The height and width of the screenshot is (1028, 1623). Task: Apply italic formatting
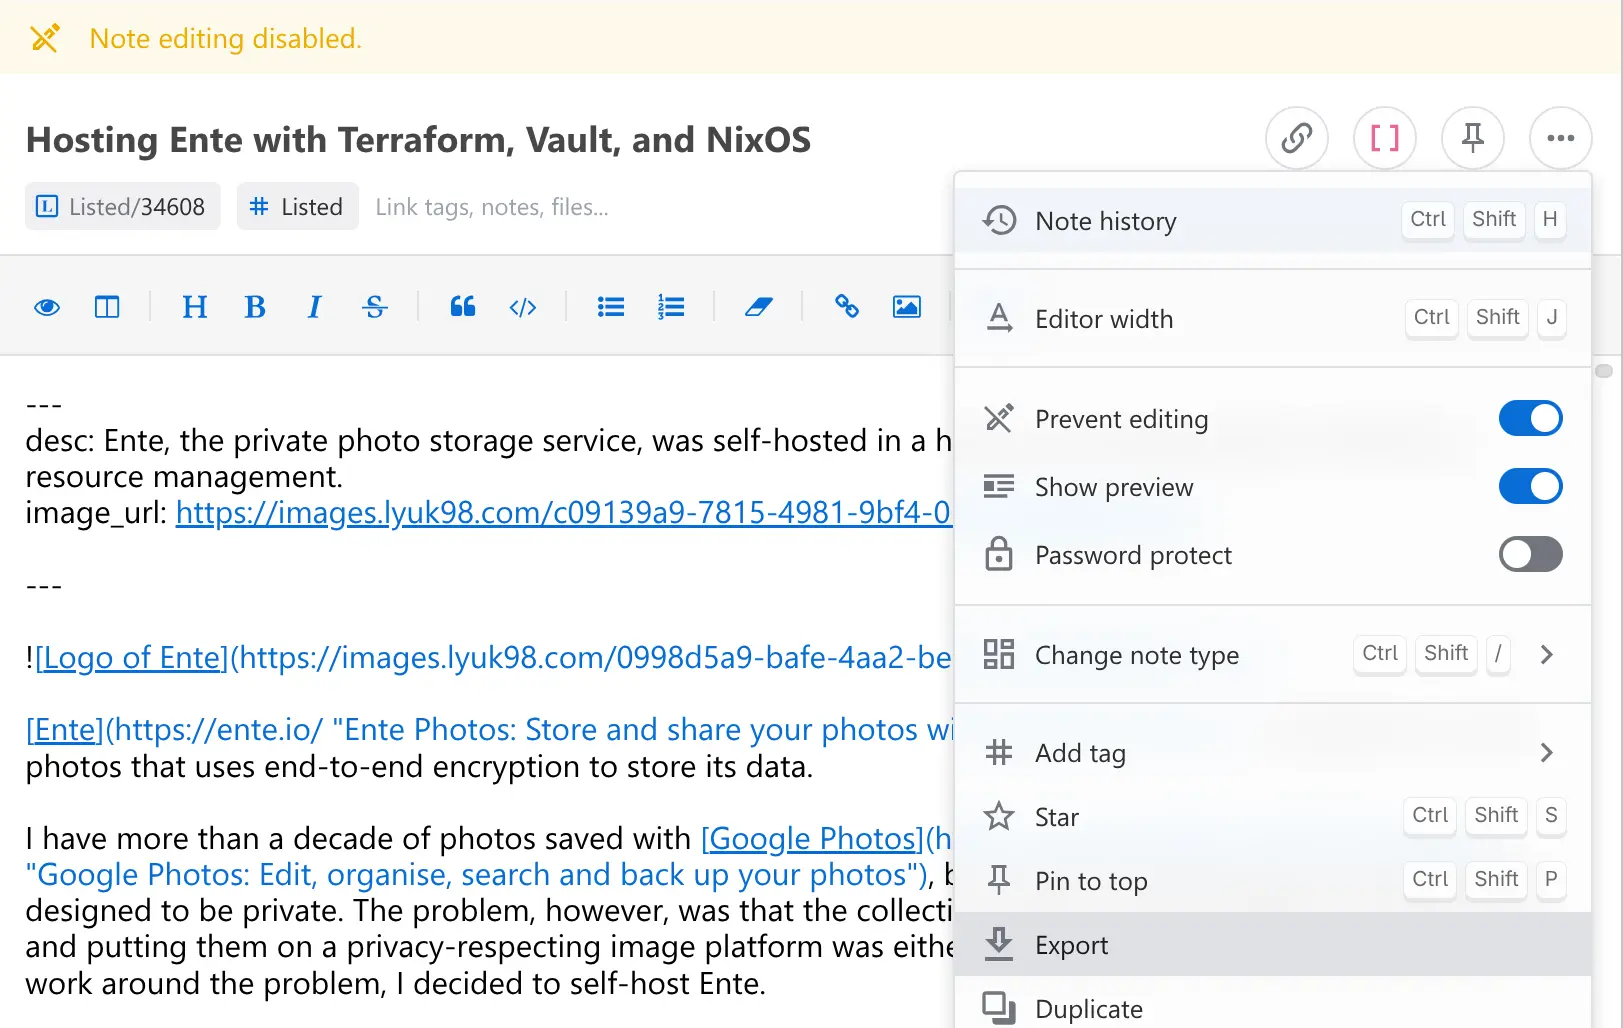pos(314,307)
